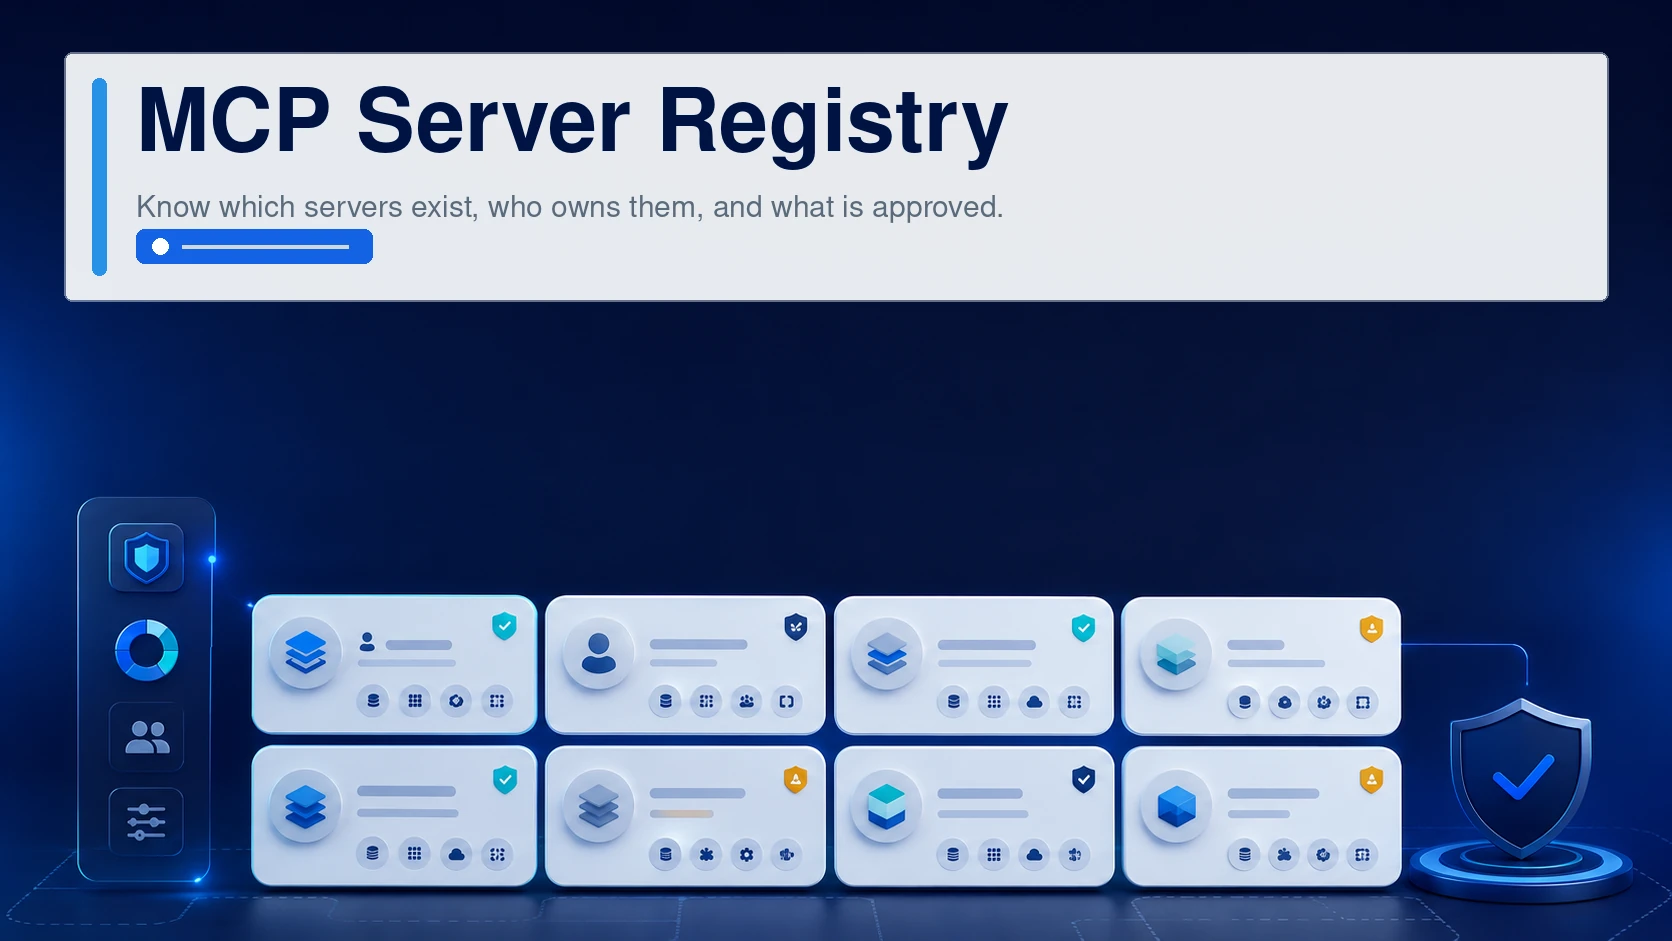Open the server card with the teal cube

pyautogui.click(x=974, y=816)
